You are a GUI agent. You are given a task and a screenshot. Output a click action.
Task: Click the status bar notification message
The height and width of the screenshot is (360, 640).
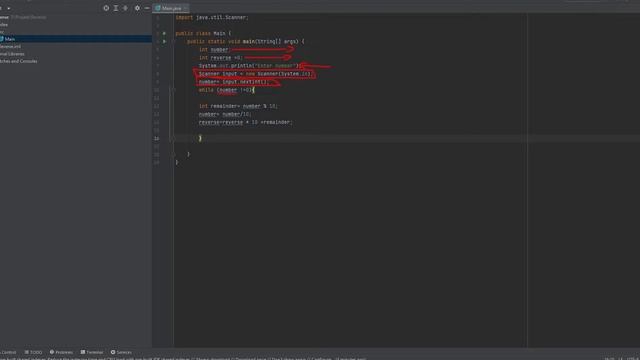point(184,358)
